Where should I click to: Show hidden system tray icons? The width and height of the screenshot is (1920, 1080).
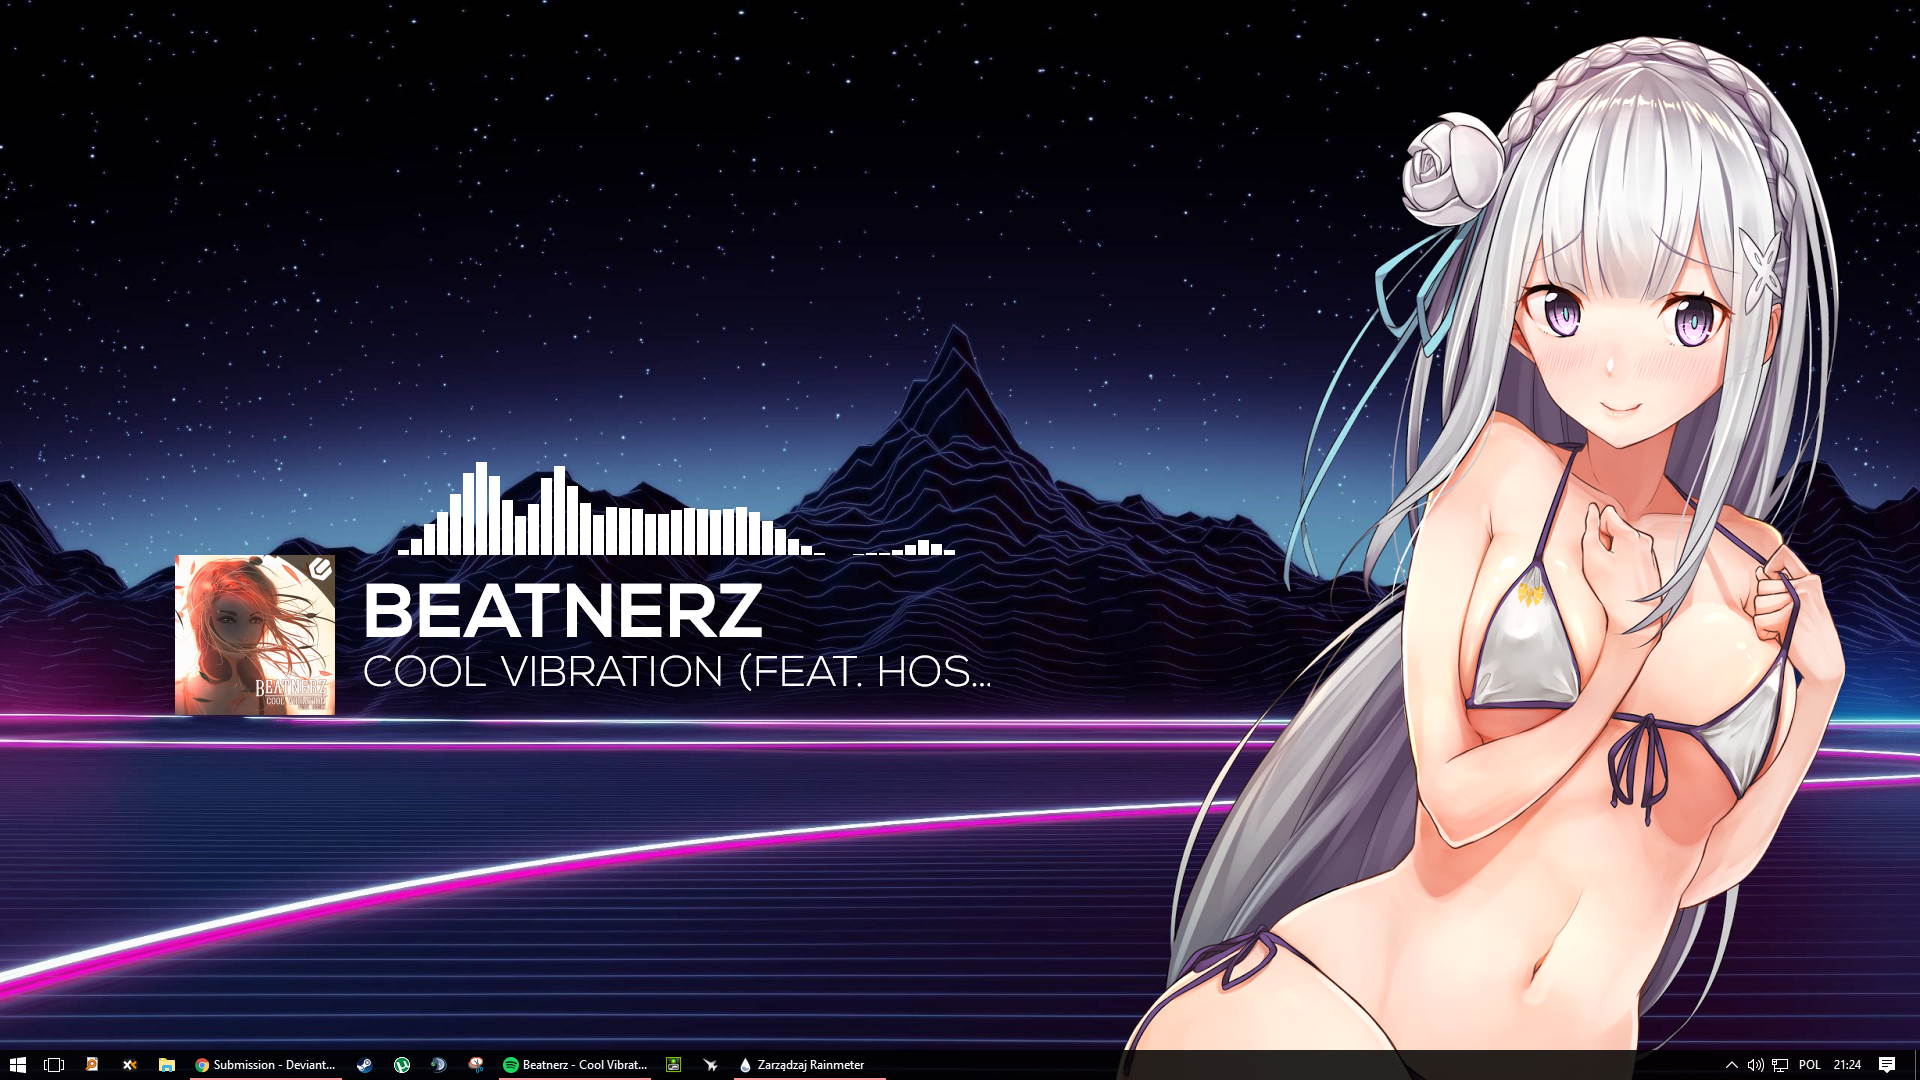click(1732, 1065)
